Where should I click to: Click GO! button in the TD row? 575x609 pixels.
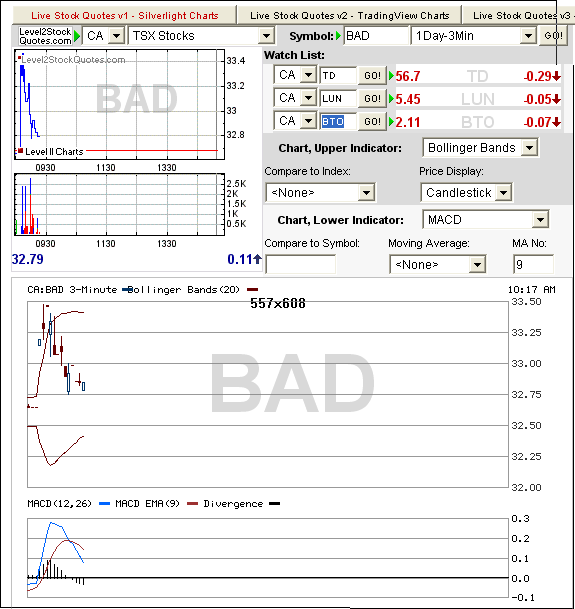coord(372,75)
